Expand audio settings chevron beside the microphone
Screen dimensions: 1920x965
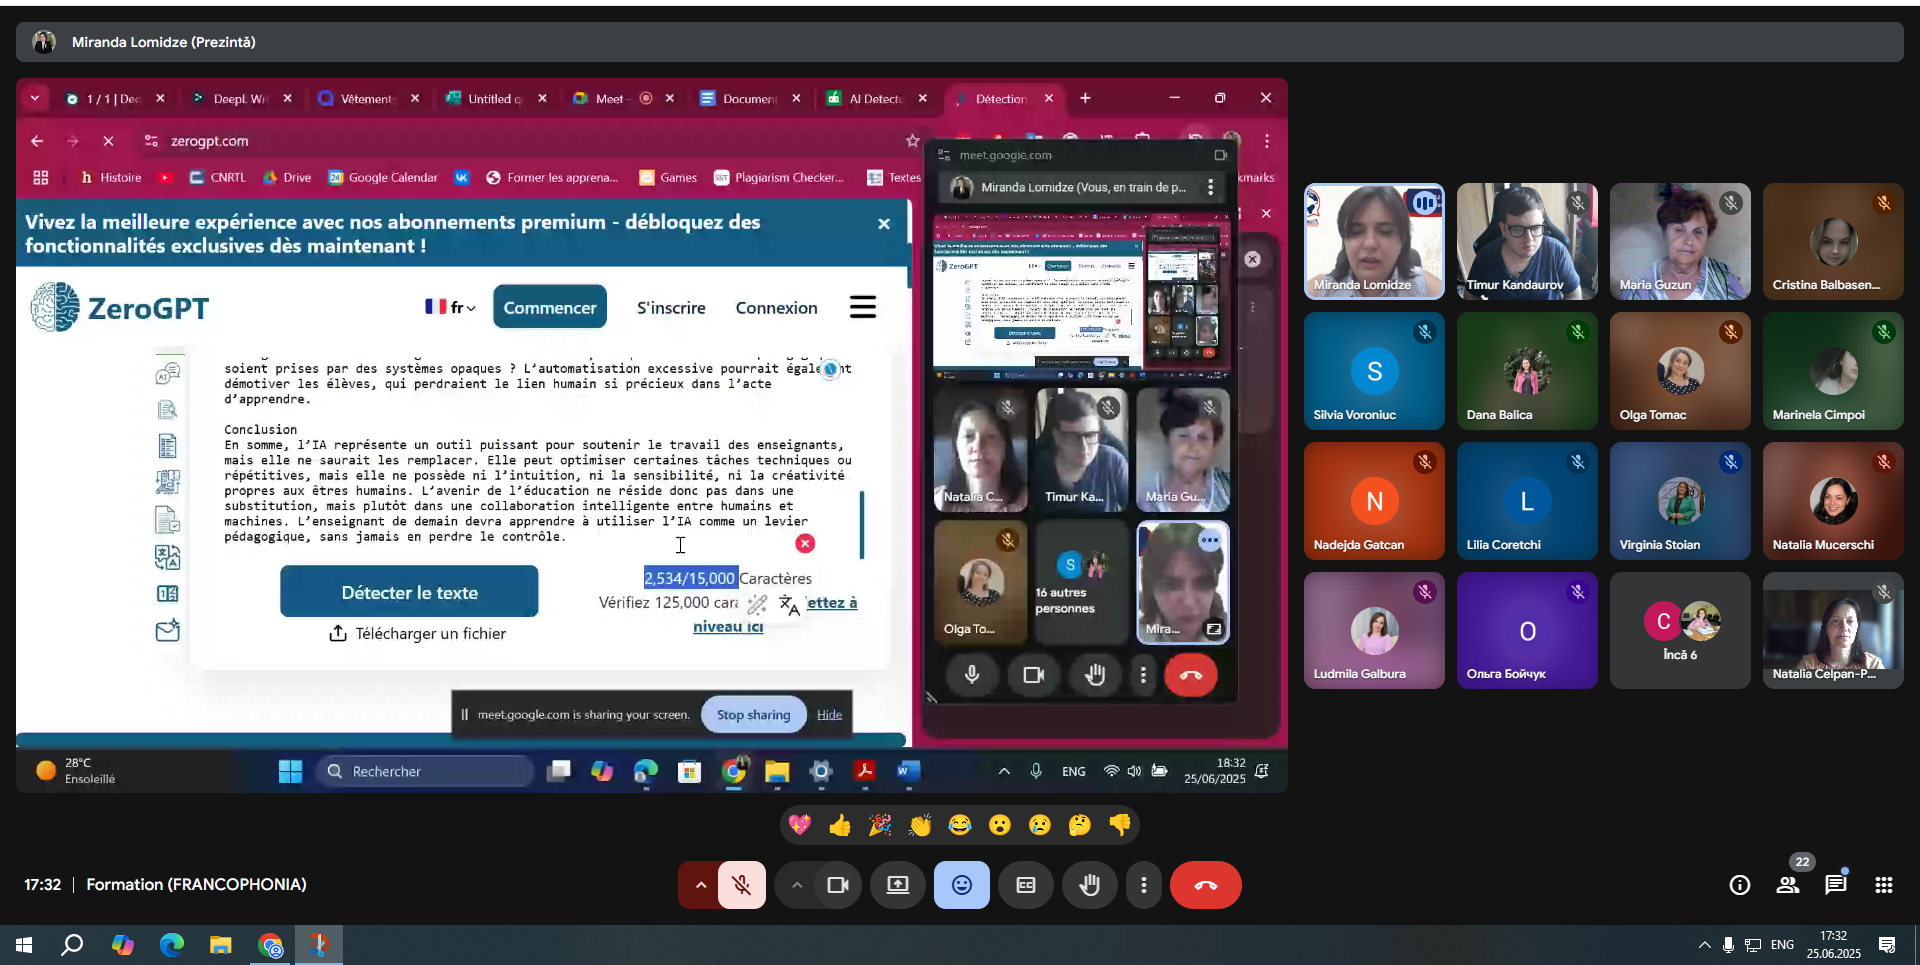(x=700, y=885)
